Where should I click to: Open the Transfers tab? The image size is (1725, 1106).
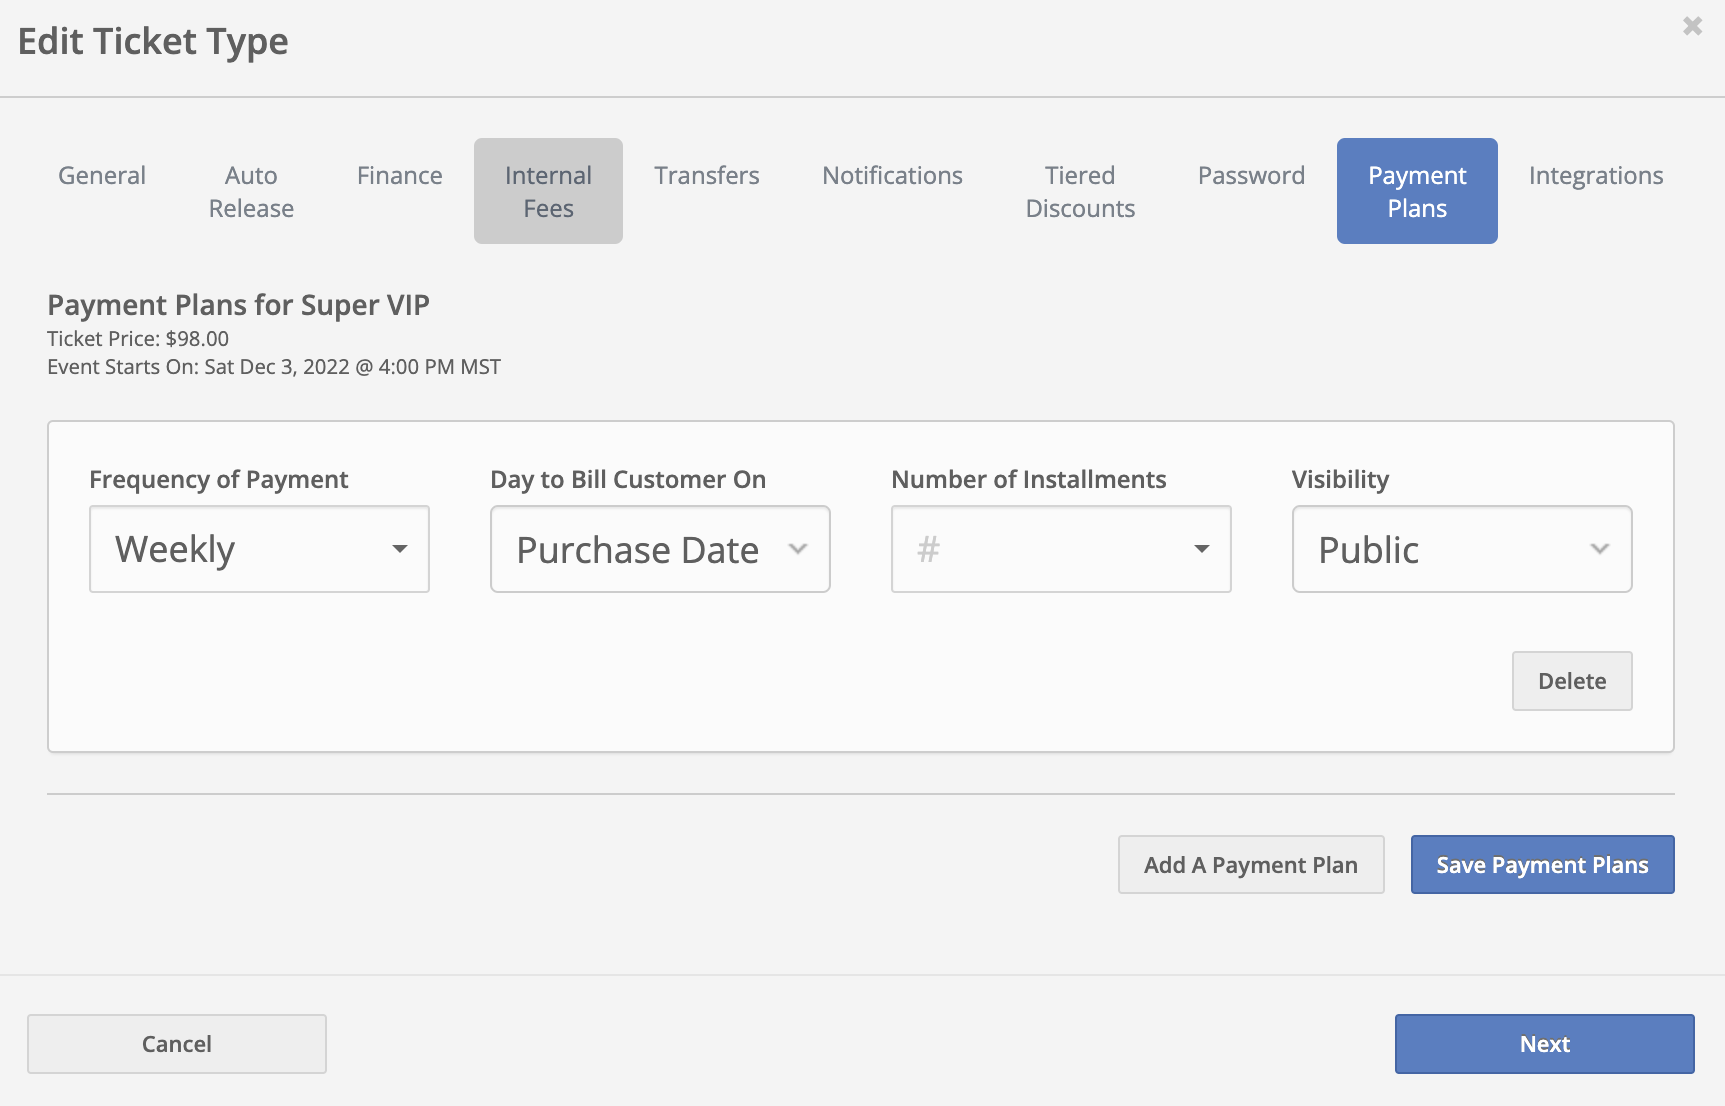[707, 175]
